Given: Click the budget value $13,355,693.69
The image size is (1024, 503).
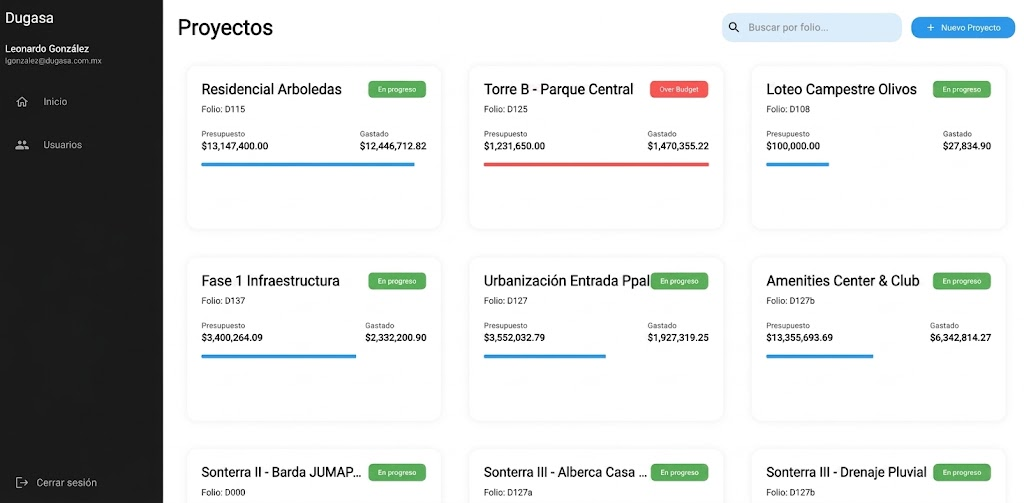Looking at the screenshot, I should pos(799,338).
